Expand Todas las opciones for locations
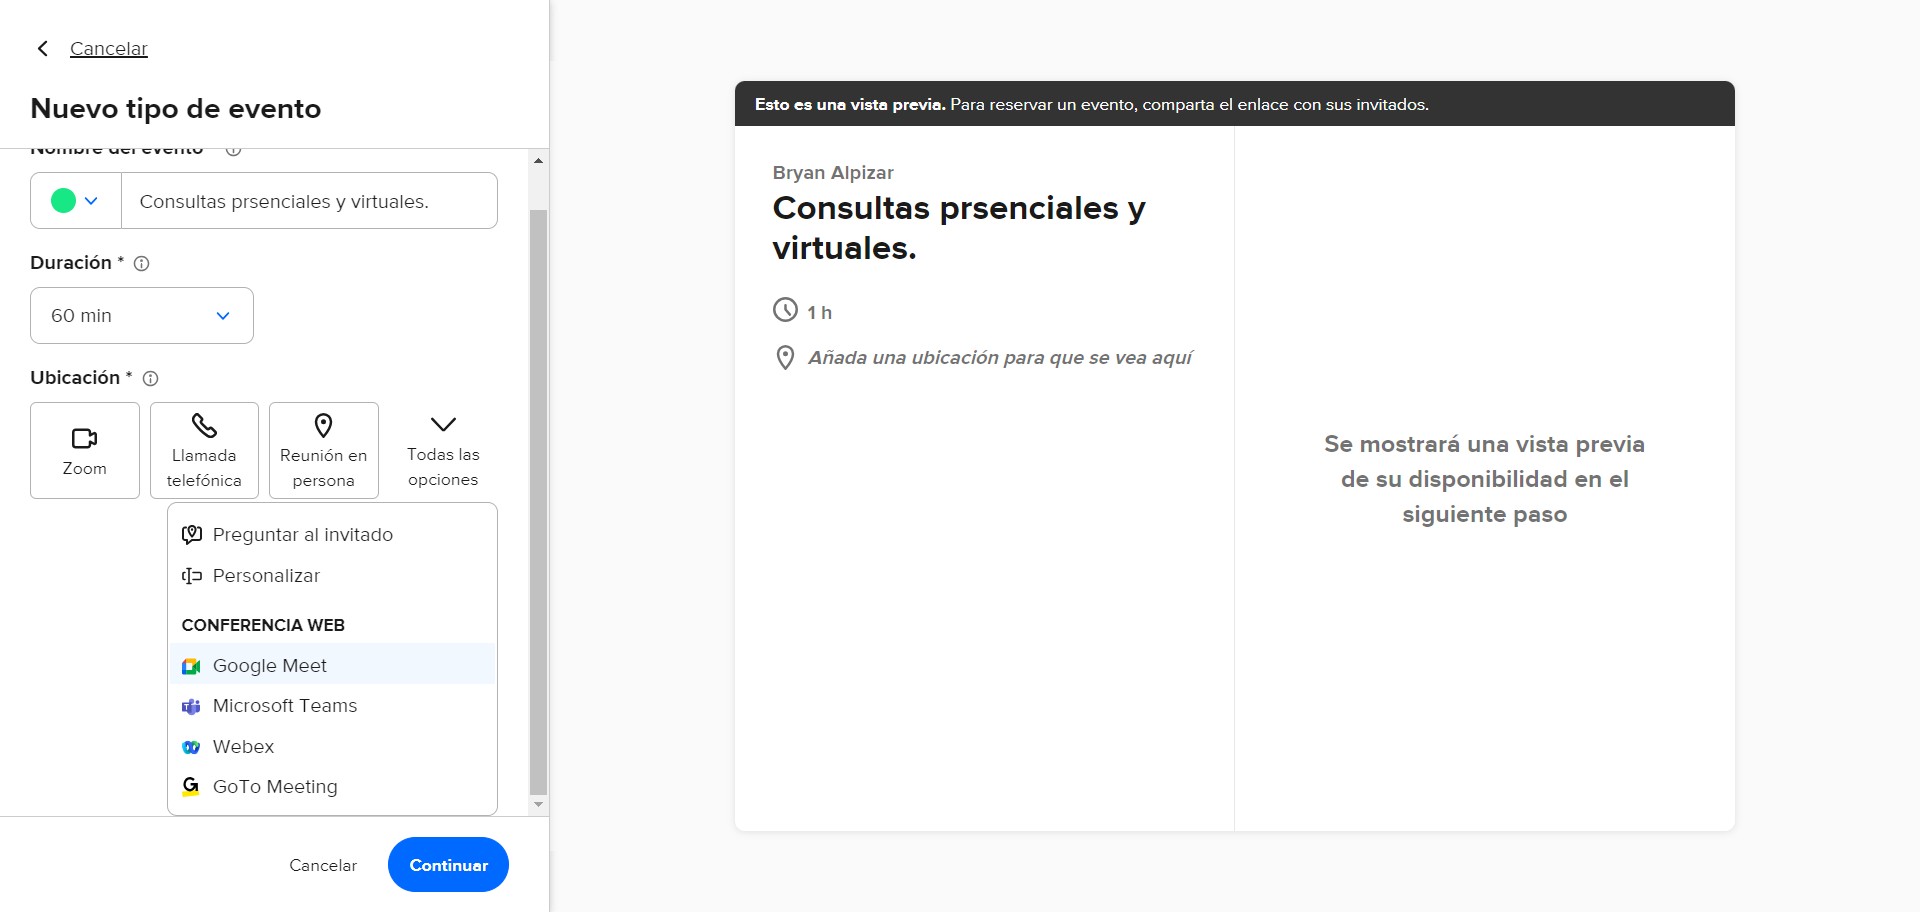Viewport: 1920px width, 912px height. (443, 450)
